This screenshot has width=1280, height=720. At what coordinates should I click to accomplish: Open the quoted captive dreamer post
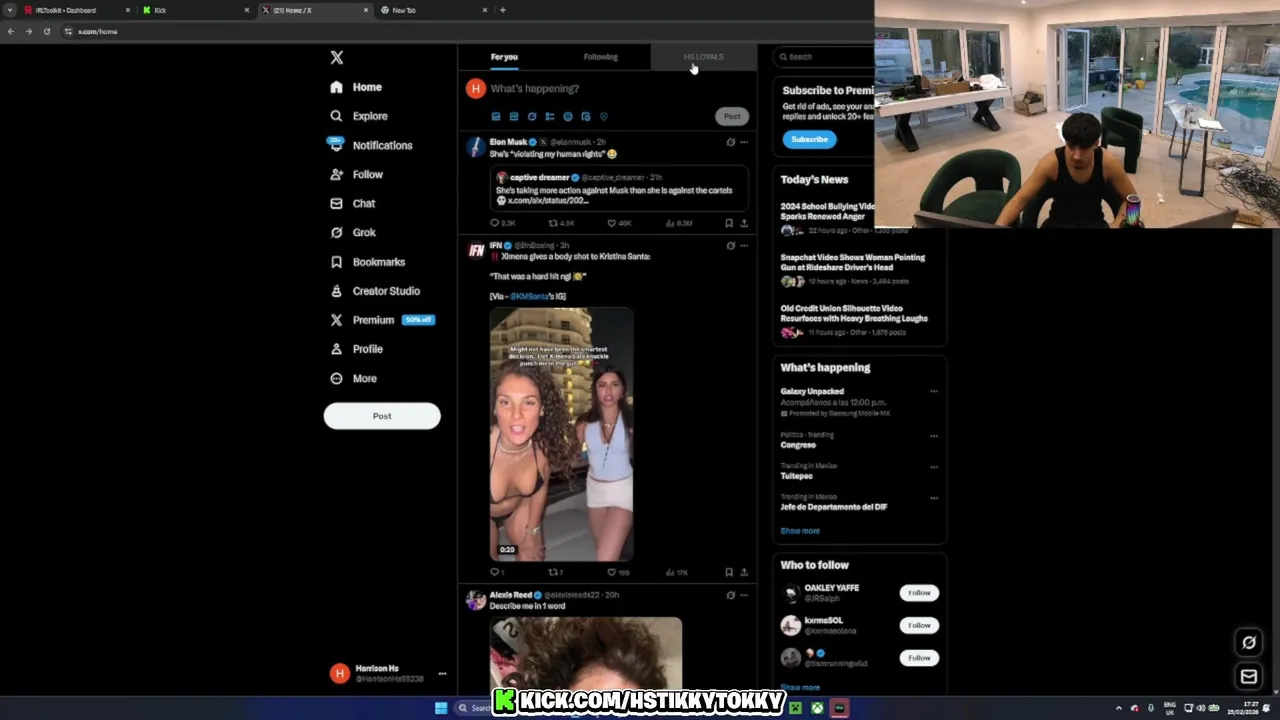point(618,189)
